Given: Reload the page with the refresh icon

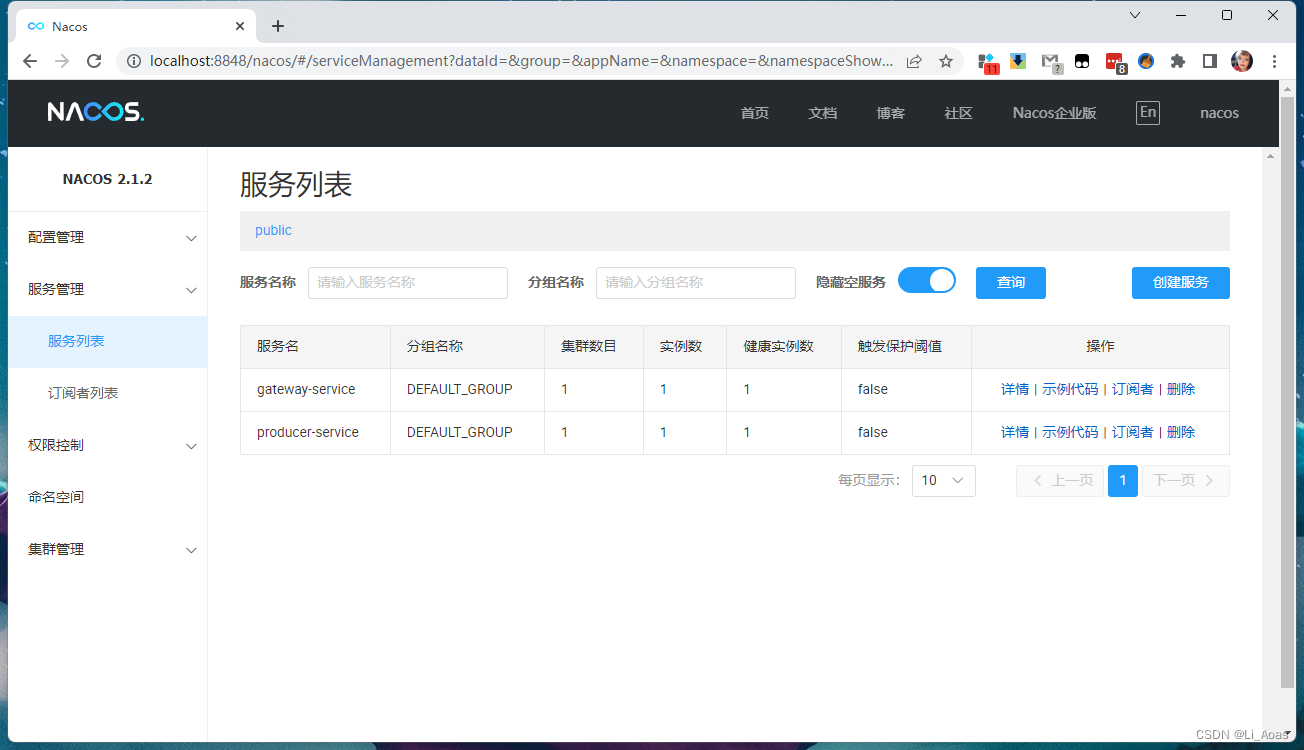Looking at the screenshot, I should 95,61.
